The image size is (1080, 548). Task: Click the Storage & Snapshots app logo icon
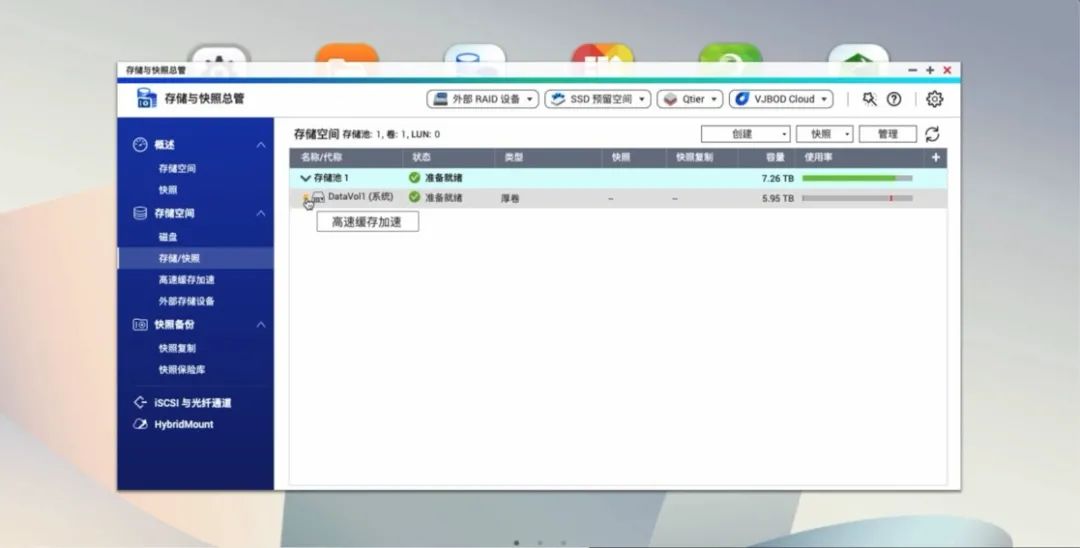(x=147, y=98)
